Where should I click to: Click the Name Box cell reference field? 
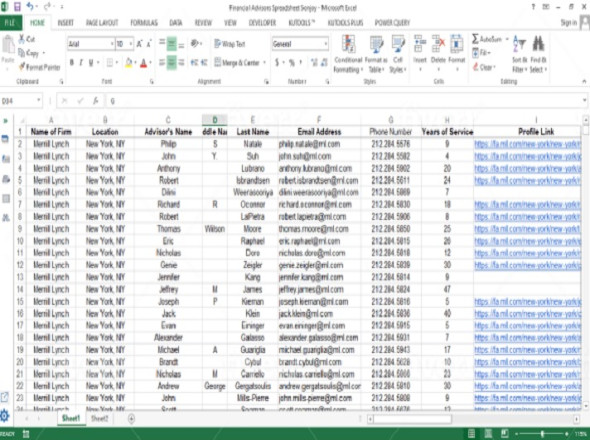[x=20, y=100]
